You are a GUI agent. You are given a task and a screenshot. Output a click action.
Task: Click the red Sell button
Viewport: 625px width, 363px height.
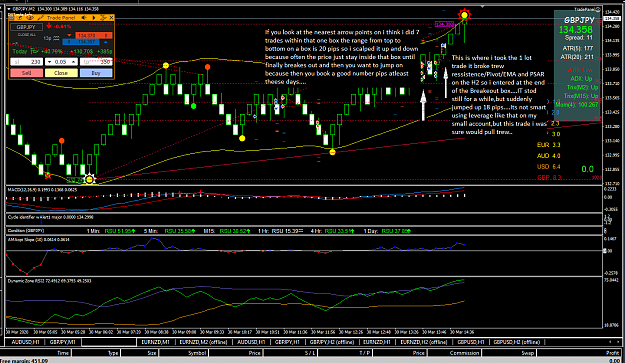(x=26, y=73)
